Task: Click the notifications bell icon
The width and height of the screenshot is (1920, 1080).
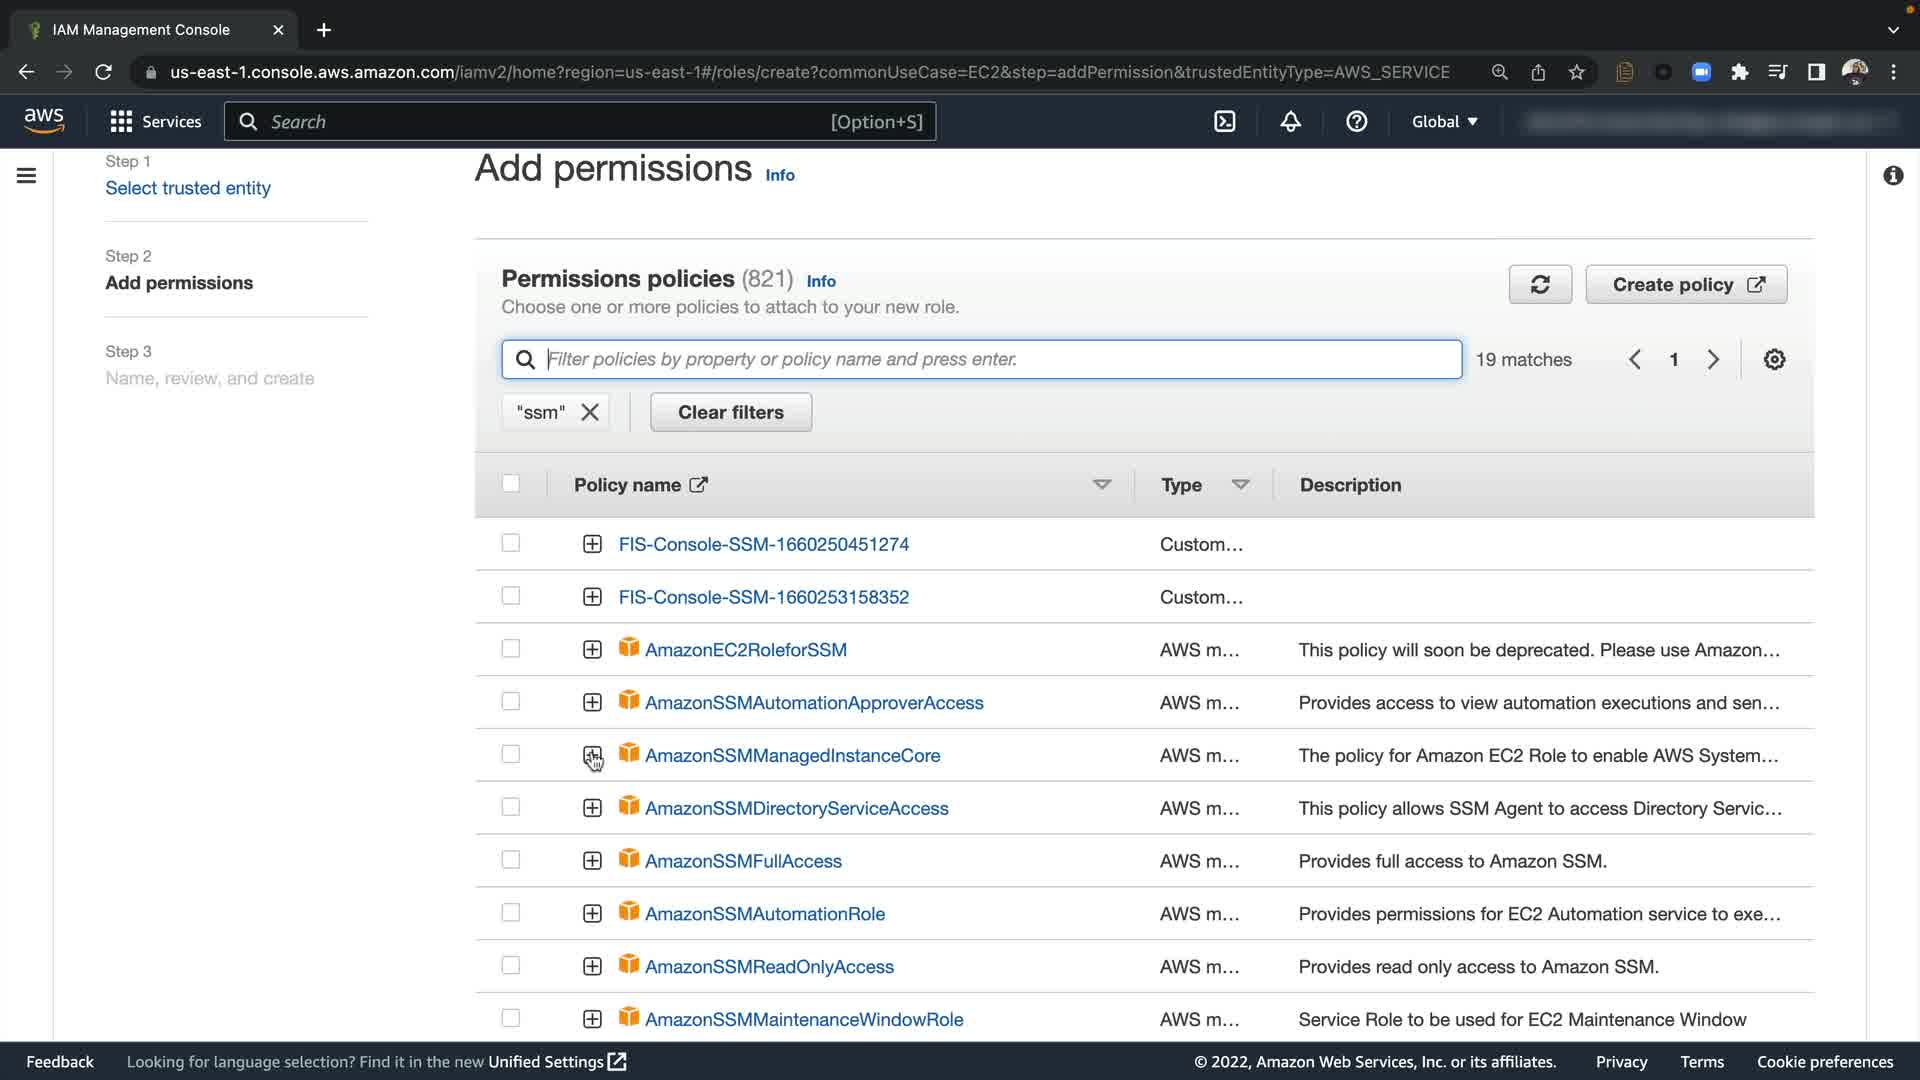Action: pyautogui.click(x=1290, y=122)
